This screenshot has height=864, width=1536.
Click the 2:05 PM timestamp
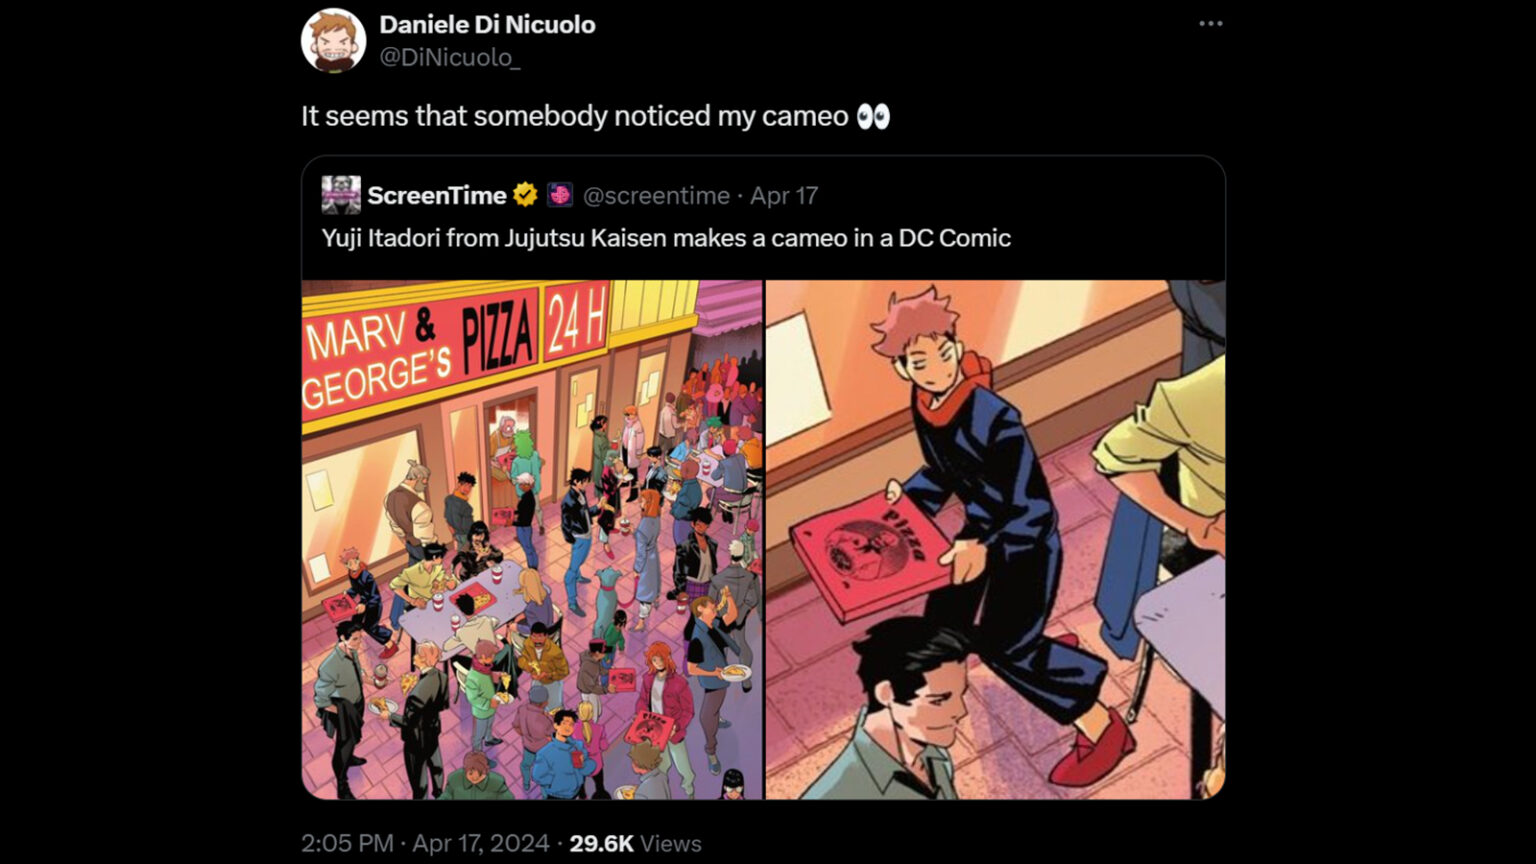(x=345, y=843)
